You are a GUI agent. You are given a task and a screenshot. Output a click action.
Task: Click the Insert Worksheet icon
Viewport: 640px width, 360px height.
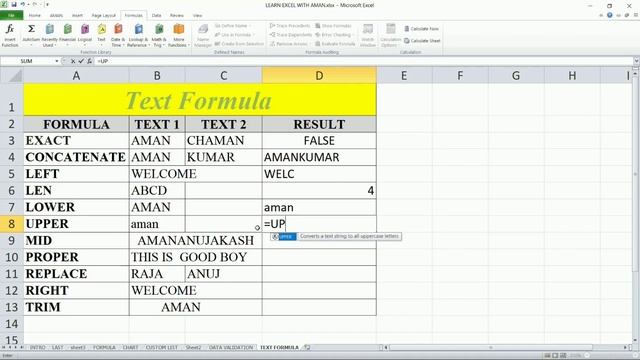click(x=307, y=348)
